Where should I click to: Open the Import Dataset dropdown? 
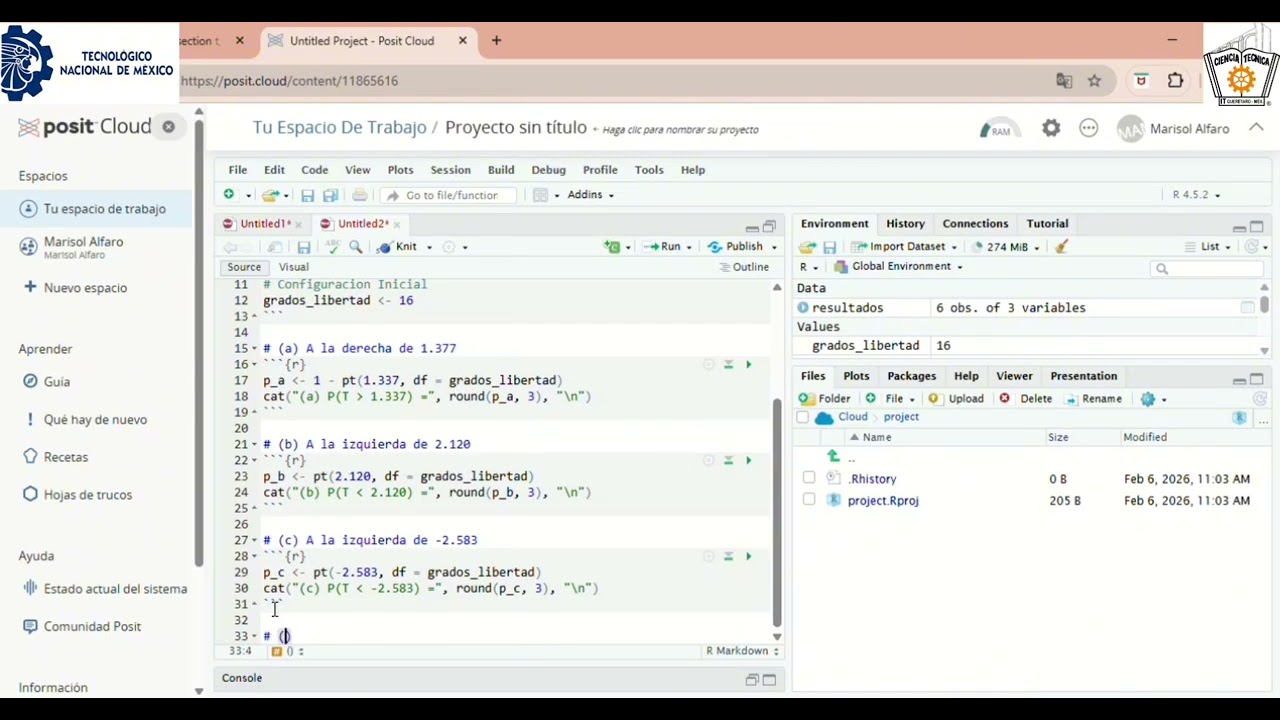[x=905, y=247]
